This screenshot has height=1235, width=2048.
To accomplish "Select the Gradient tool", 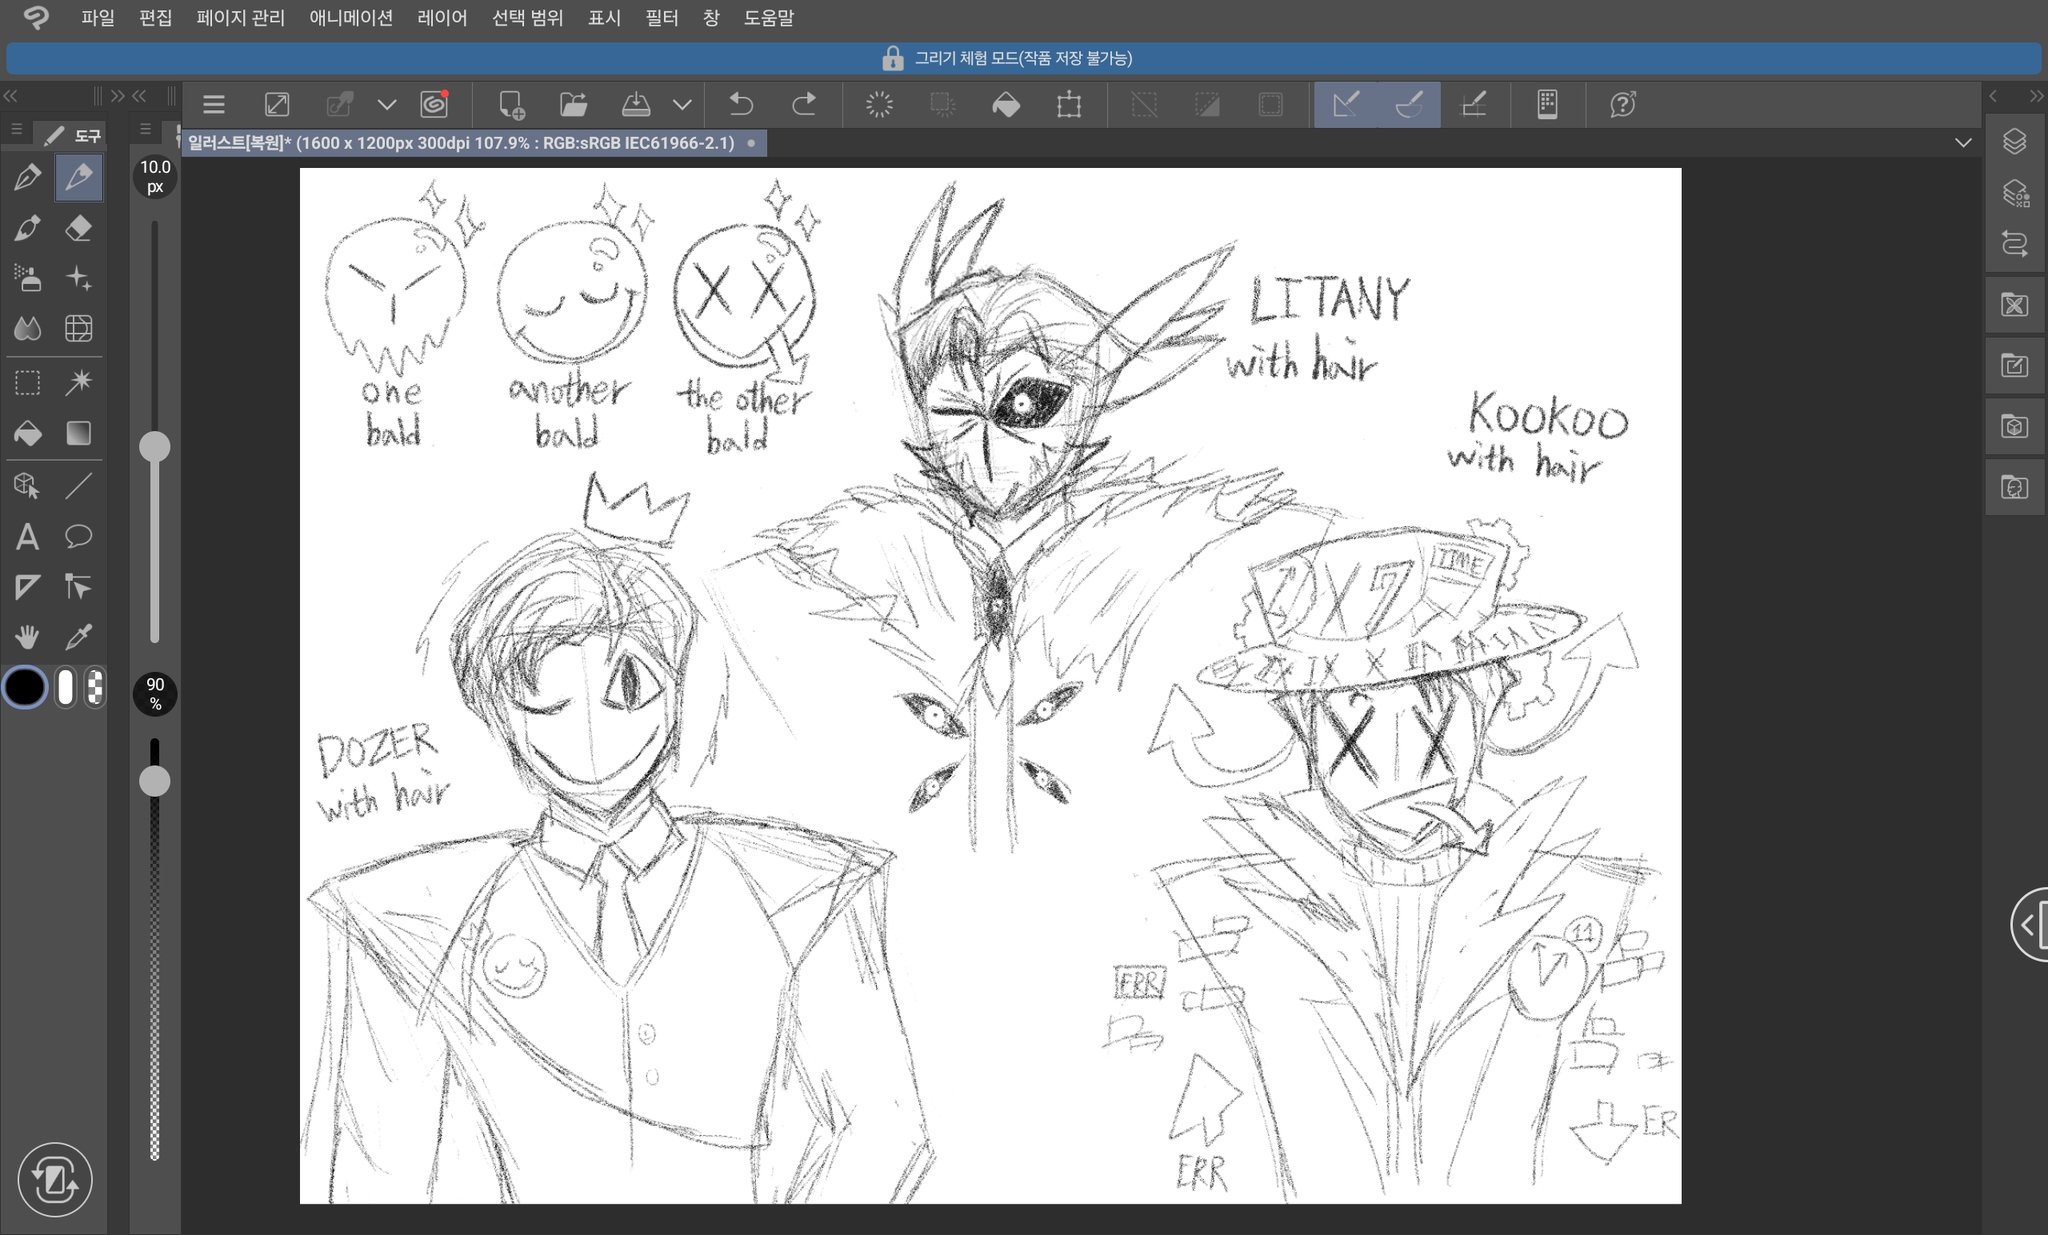I will (x=78, y=433).
